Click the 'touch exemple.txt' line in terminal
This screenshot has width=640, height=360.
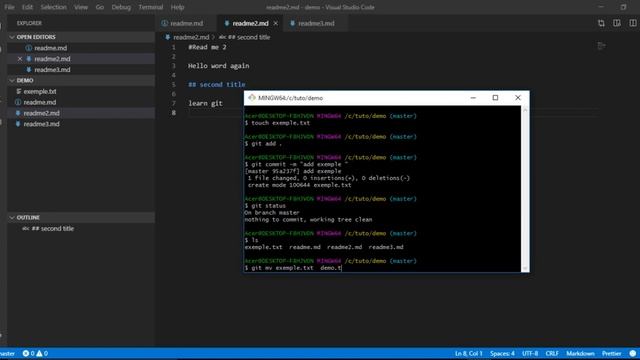277,123
